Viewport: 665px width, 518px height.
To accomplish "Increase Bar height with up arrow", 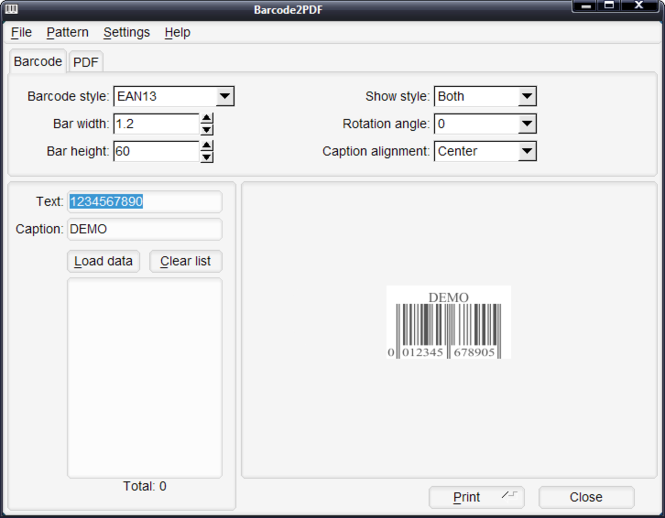I will (x=207, y=146).
